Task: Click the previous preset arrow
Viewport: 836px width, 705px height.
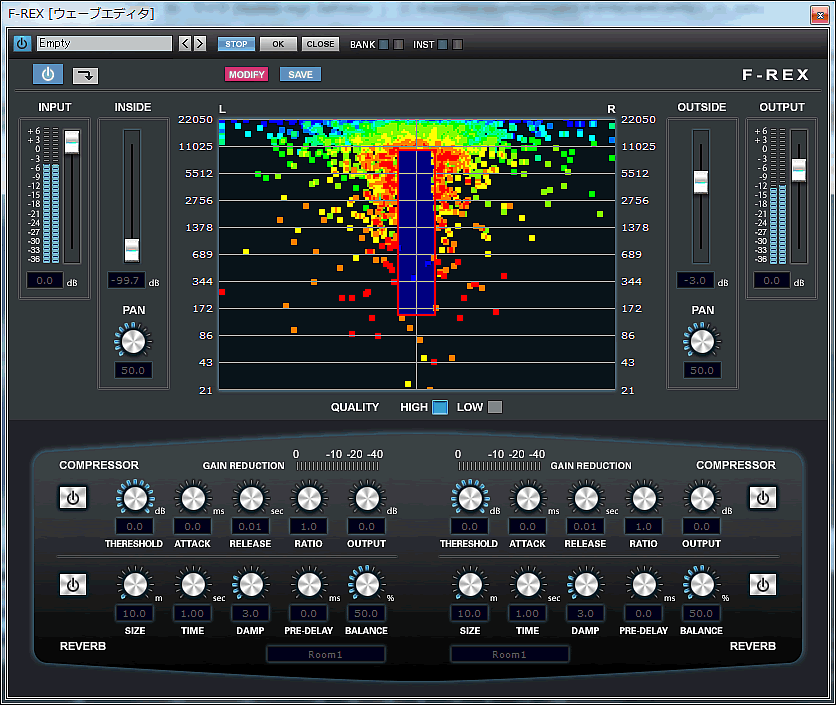Action: click(183, 43)
